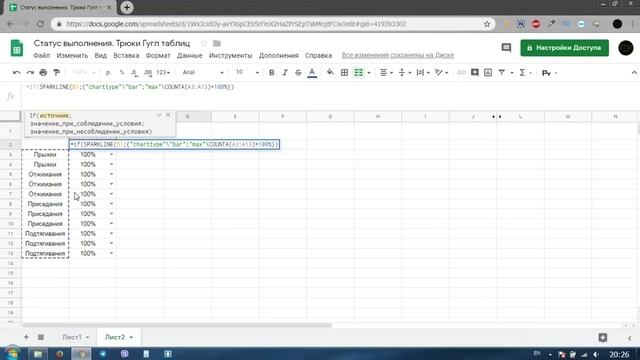Image resolution: width=640 pixels, height=360 pixels.
Task: Open the all sheets list icon
Action: (x=41, y=337)
